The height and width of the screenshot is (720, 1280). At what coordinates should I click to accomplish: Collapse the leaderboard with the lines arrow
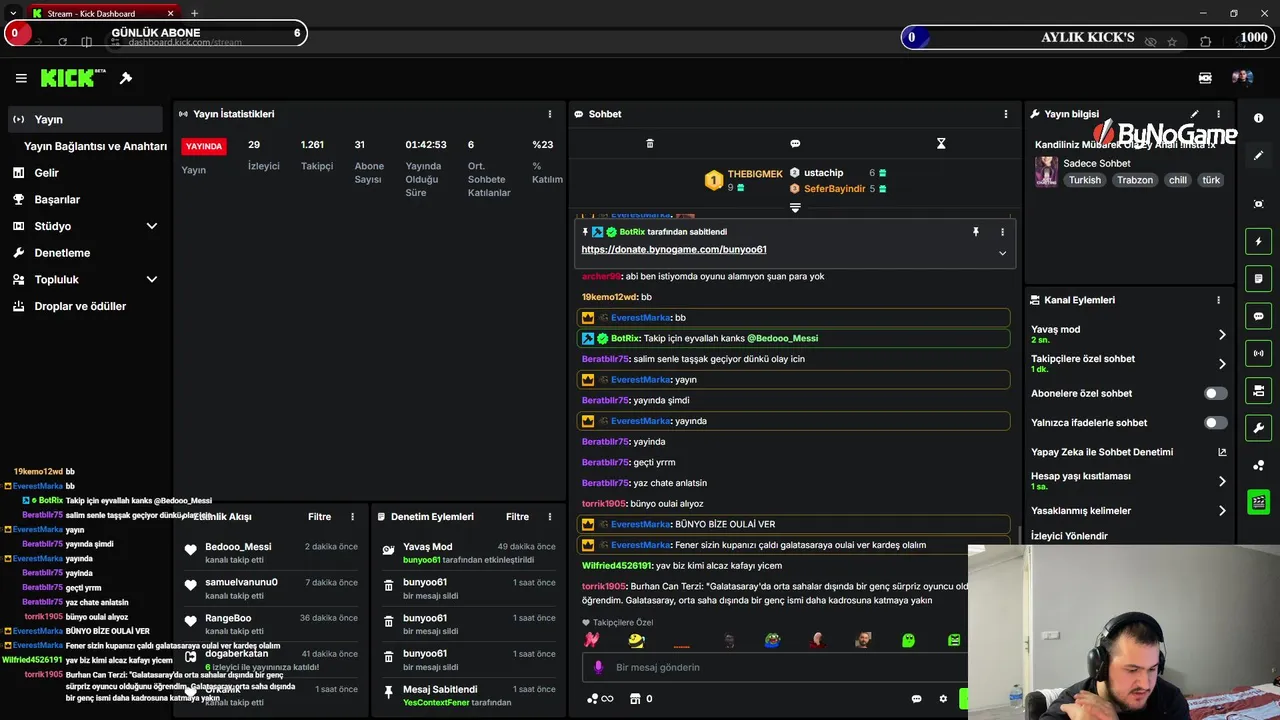coord(795,207)
